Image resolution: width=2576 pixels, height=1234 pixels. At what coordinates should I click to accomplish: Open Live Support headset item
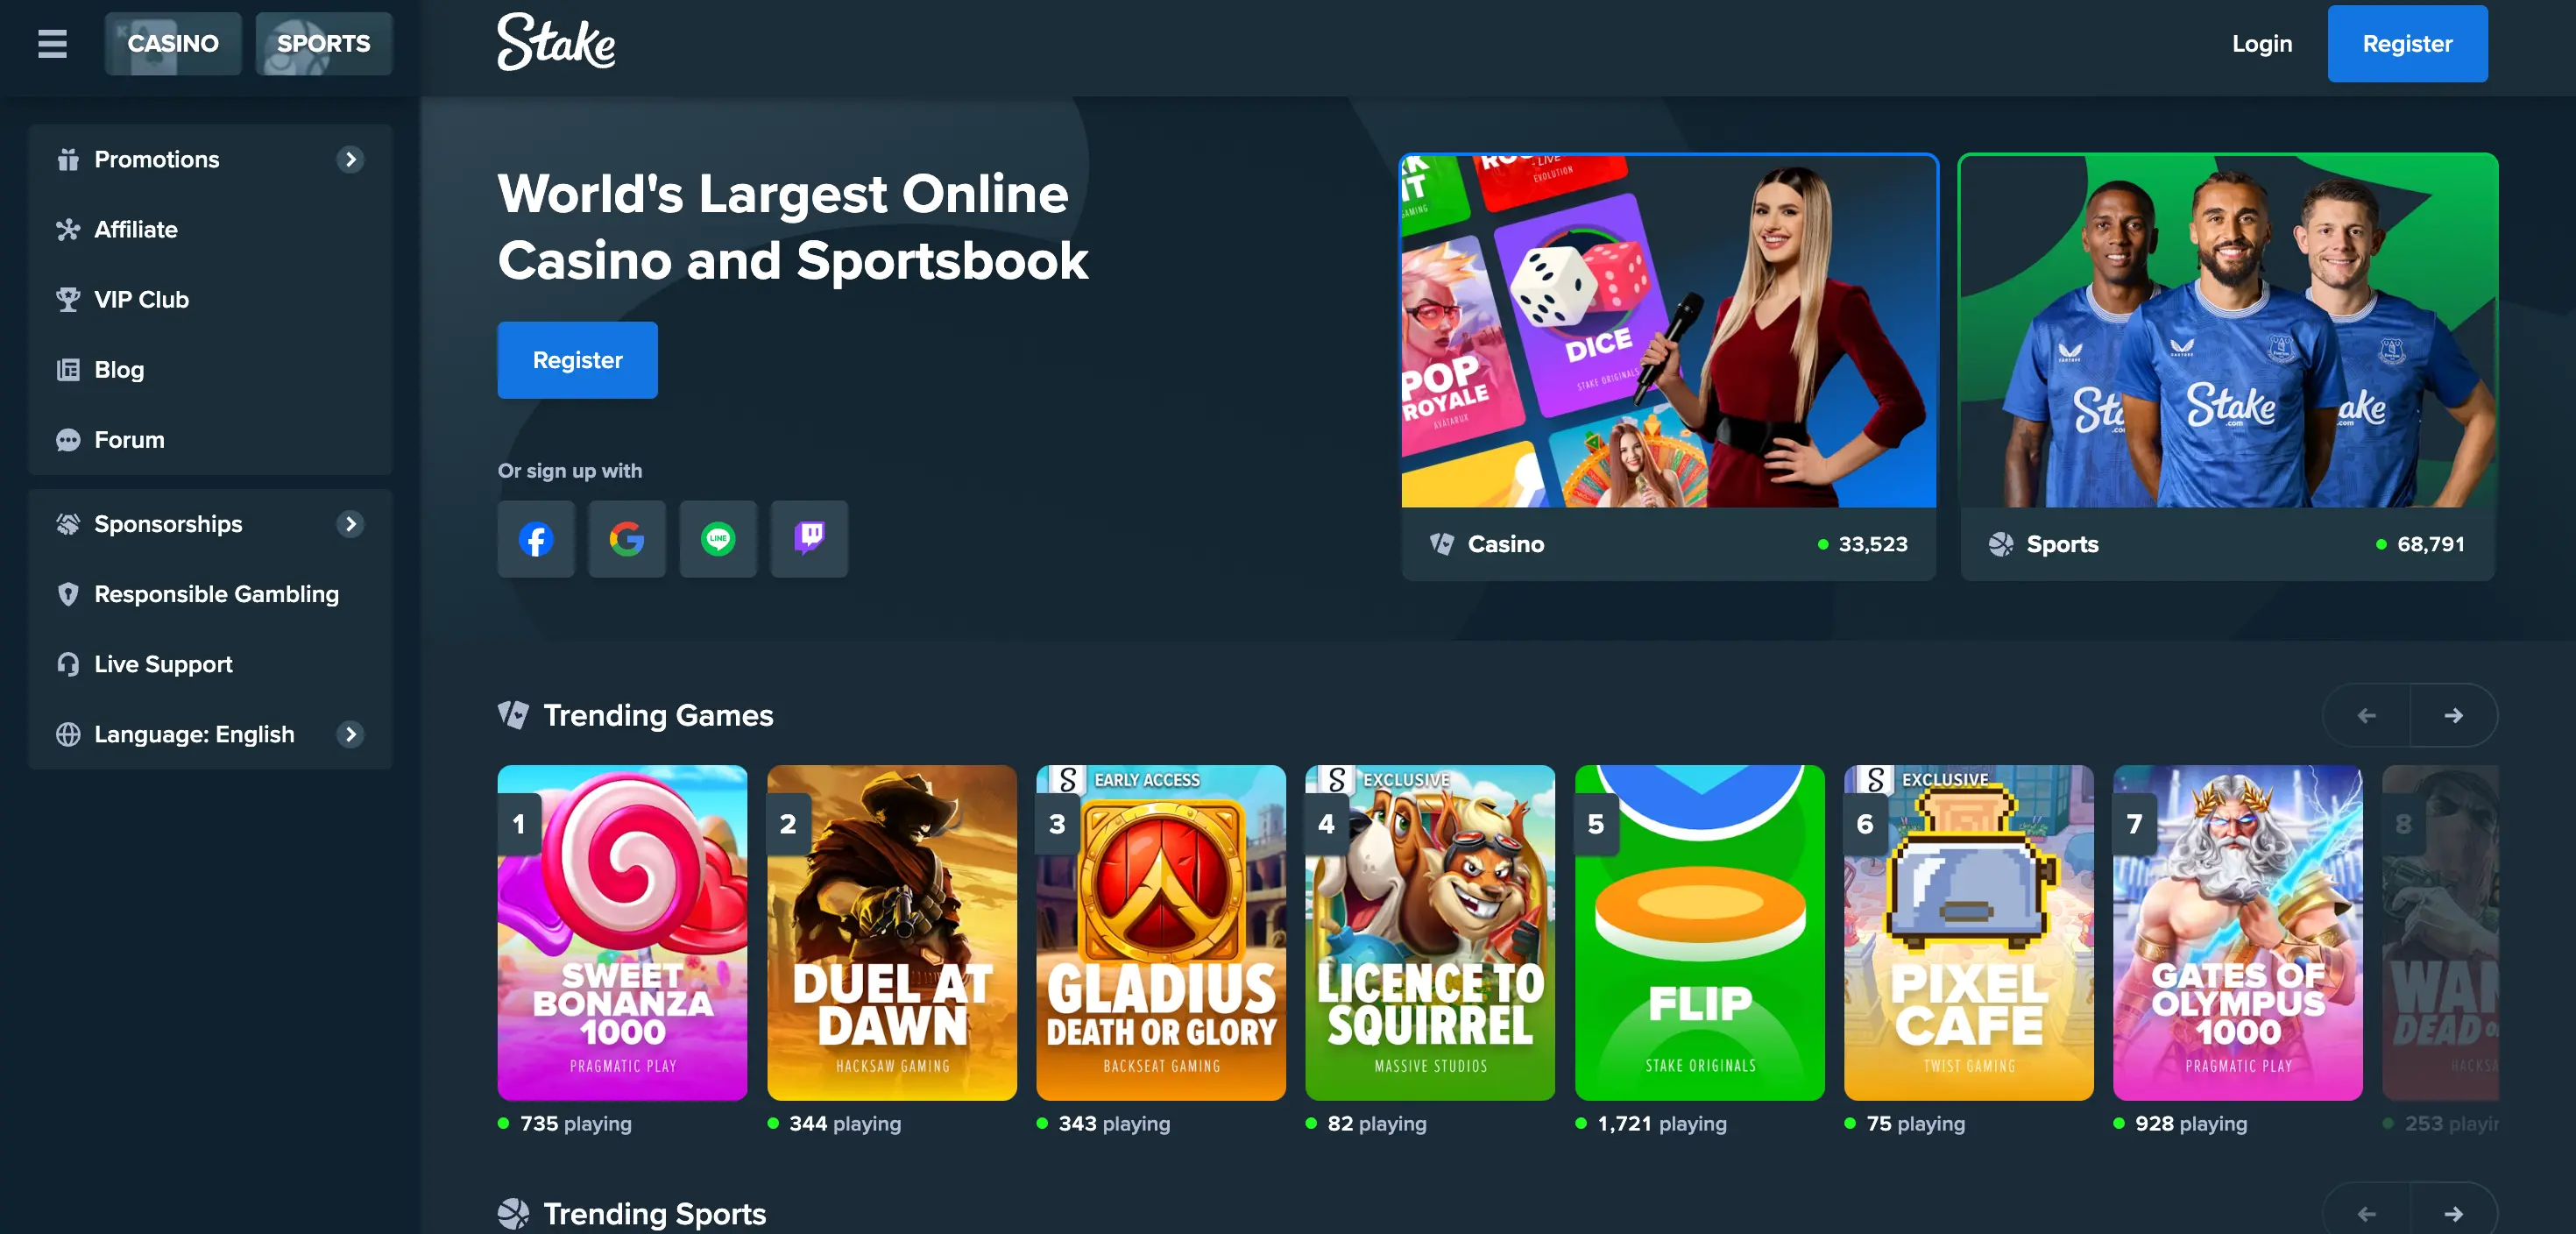(163, 664)
